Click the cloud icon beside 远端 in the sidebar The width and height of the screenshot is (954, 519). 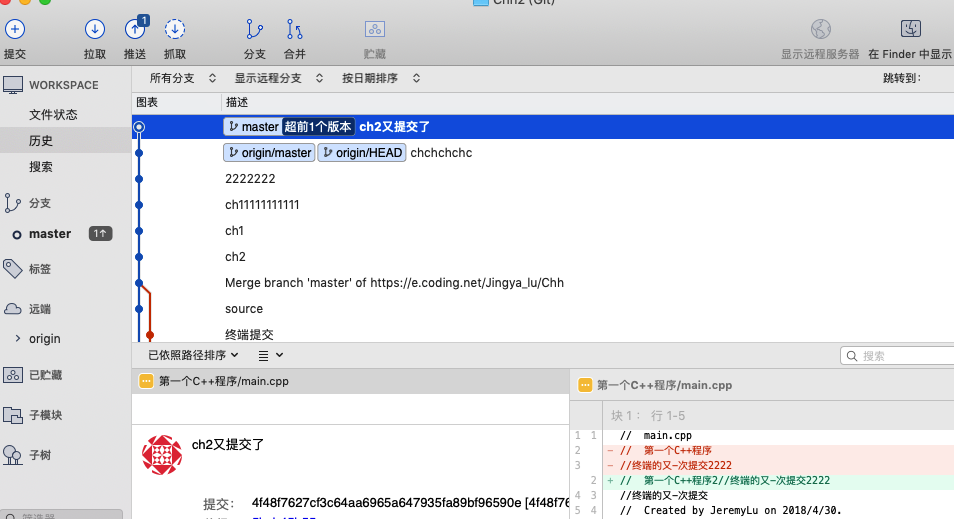(13, 309)
